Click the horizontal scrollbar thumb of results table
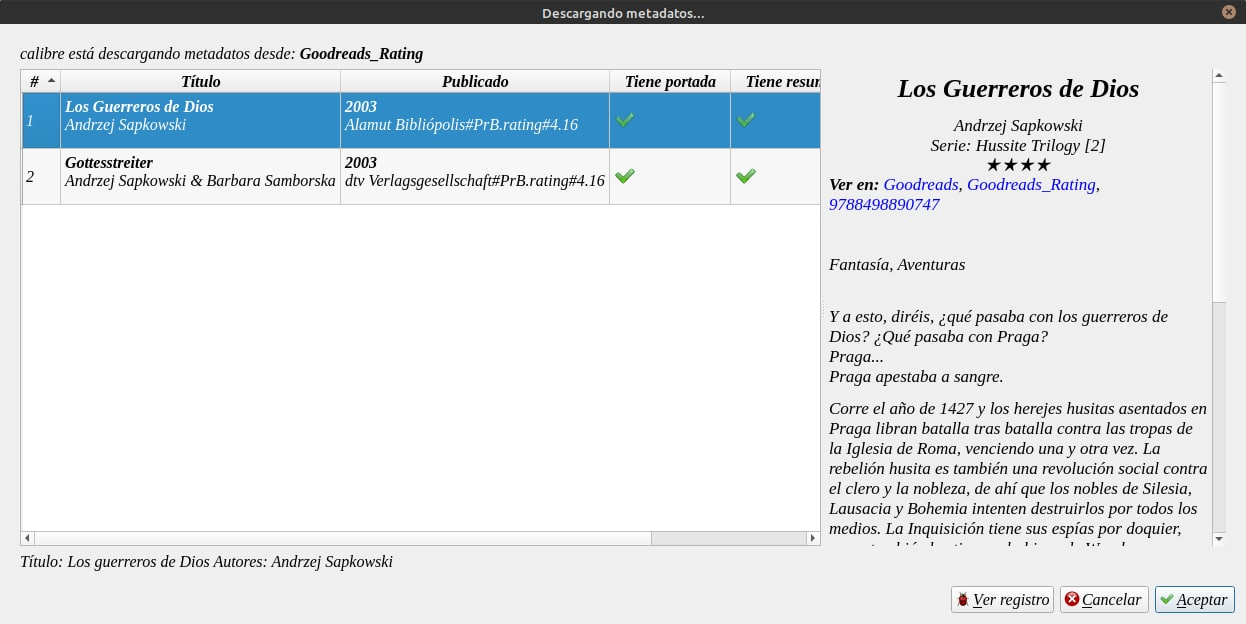The height and width of the screenshot is (624, 1246). (x=343, y=538)
